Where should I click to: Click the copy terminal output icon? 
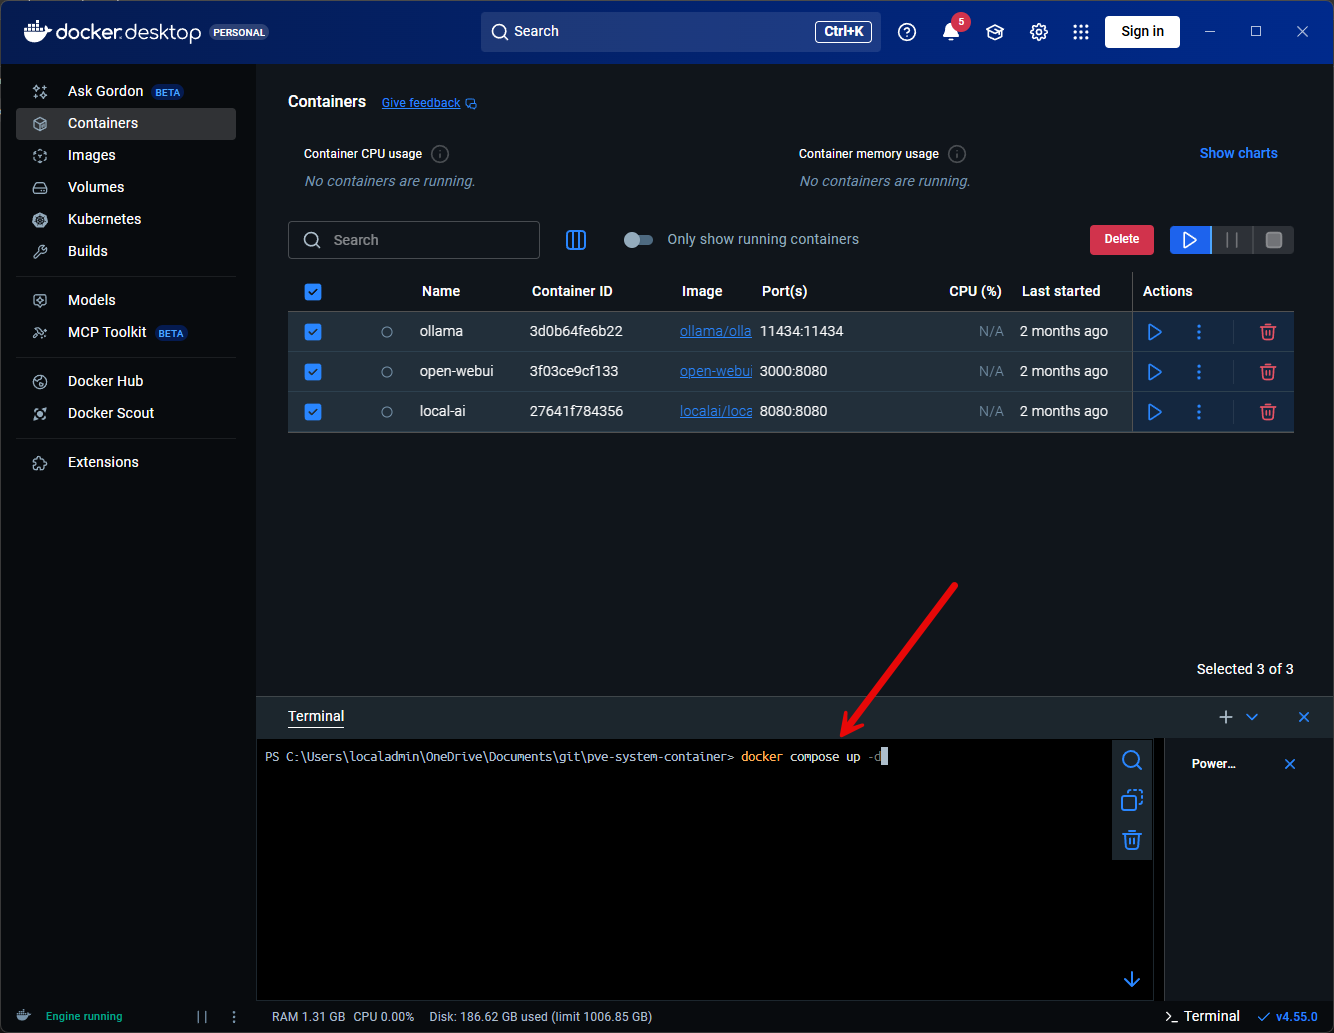tap(1132, 800)
